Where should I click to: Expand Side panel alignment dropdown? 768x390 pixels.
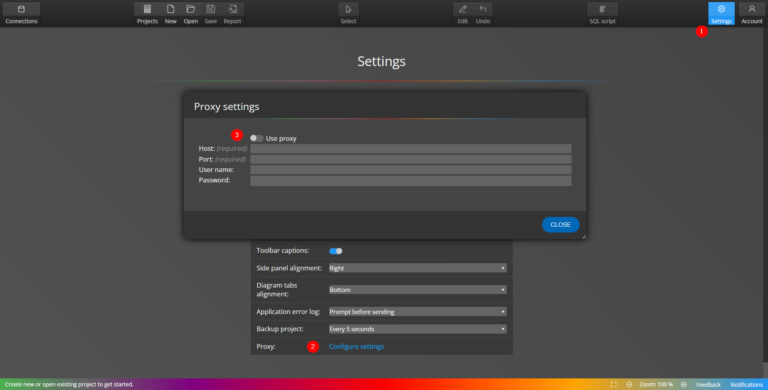pyautogui.click(x=417, y=268)
